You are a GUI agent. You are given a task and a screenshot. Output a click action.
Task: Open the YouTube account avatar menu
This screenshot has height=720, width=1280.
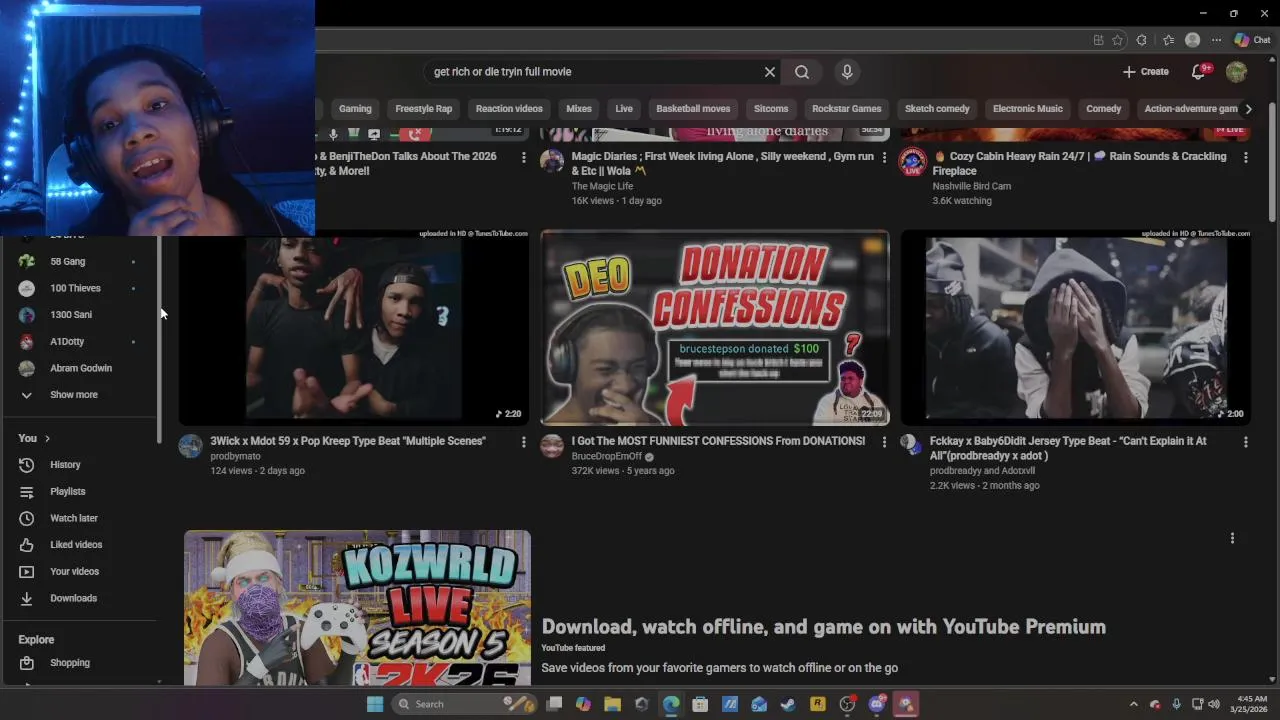[x=1237, y=72]
